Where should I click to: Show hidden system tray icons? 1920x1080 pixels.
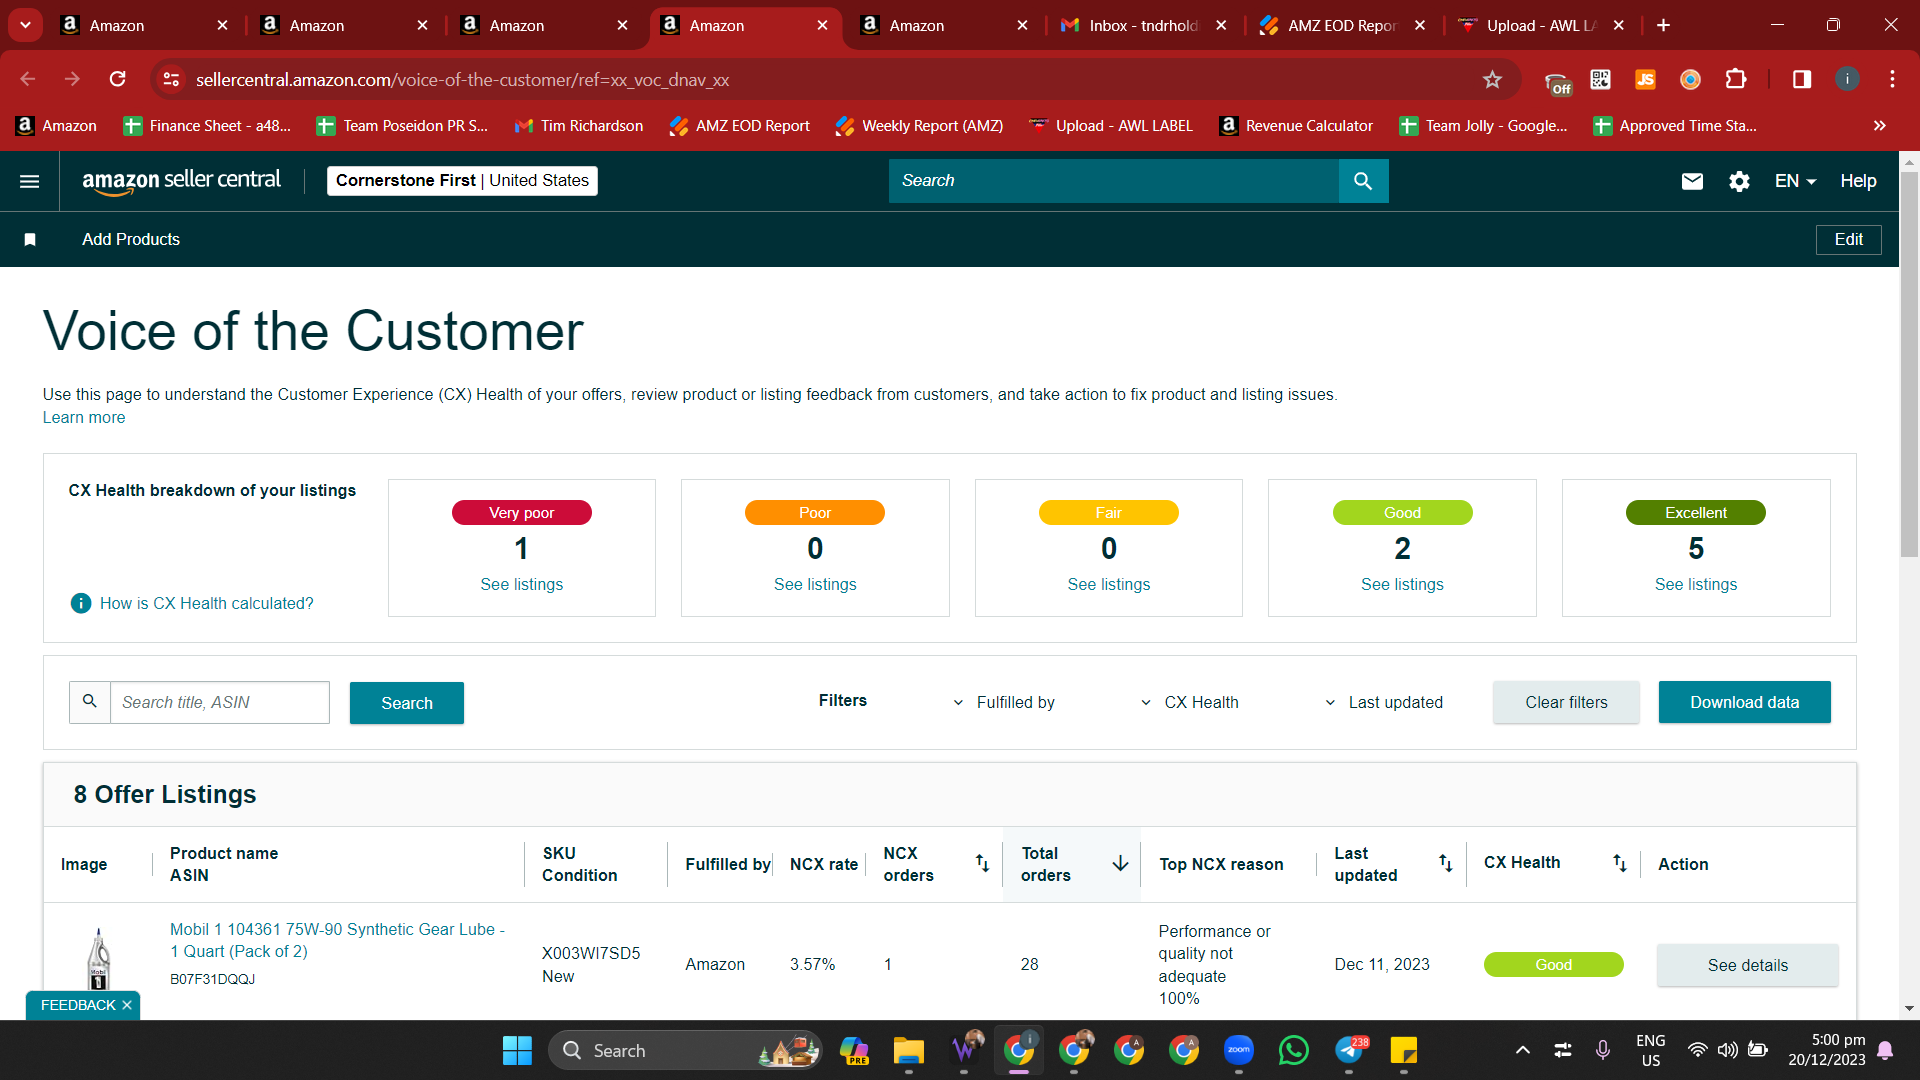1522,1050
